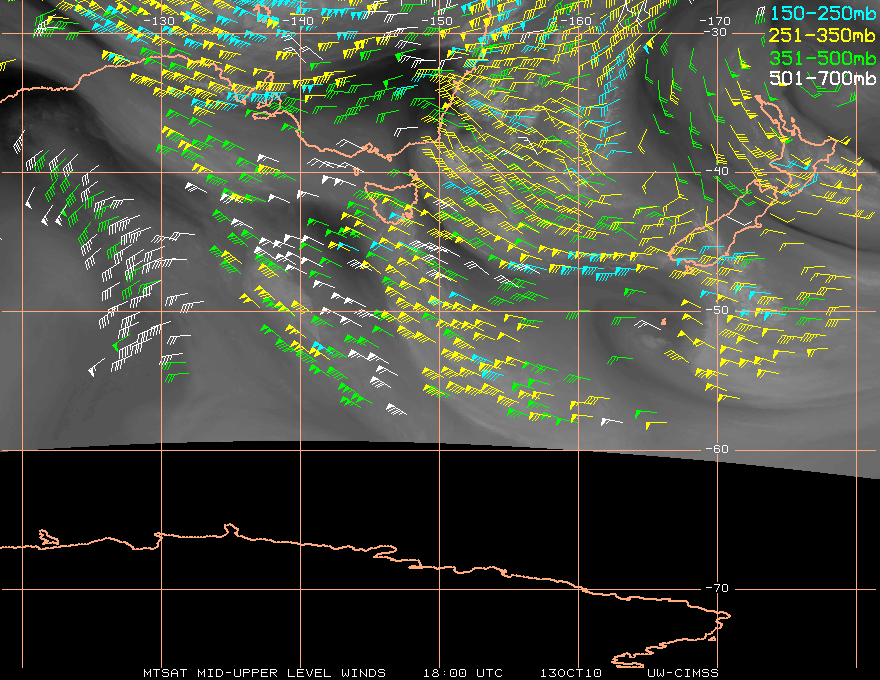Click the -160 longitude label
This screenshot has width=880, height=680.
575,21
